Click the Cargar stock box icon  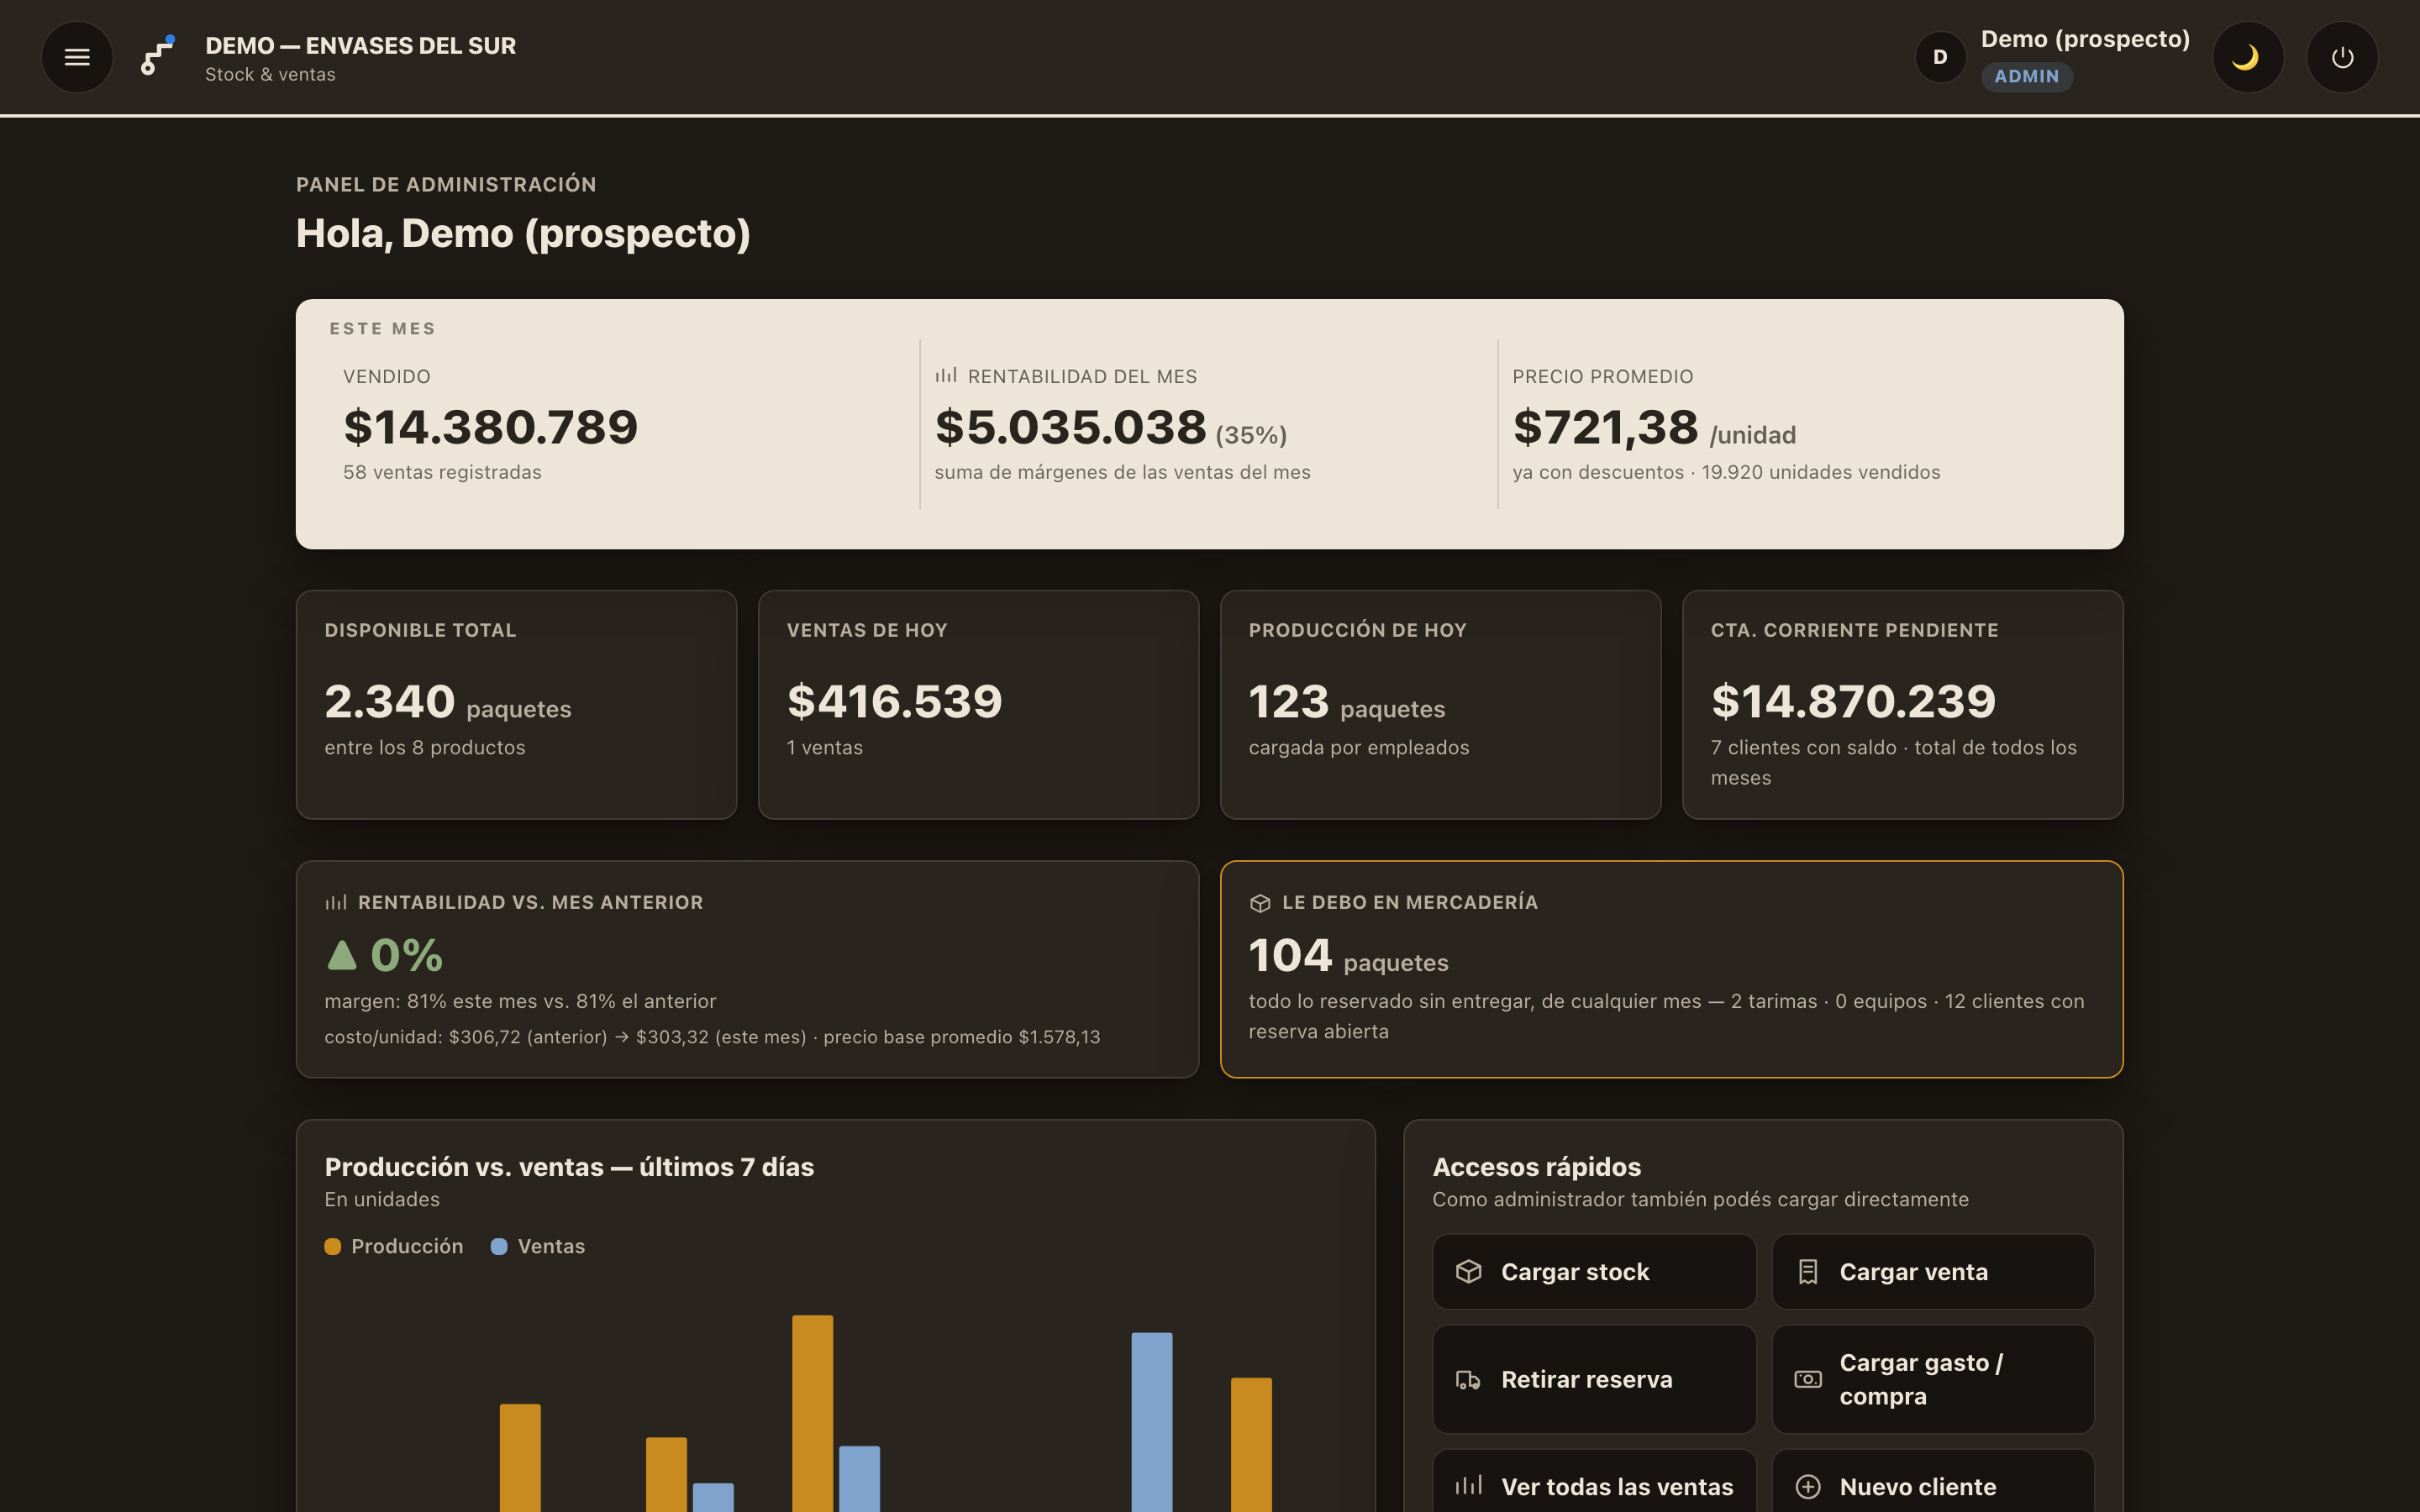tap(1468, 1271)
